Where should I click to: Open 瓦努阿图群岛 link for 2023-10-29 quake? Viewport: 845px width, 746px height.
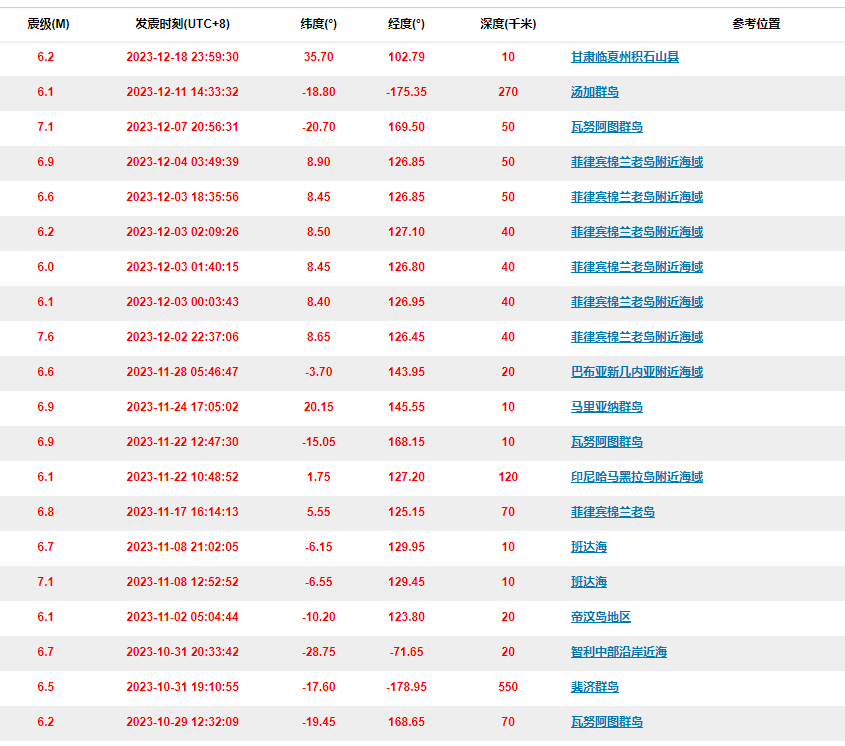click(607, 723)
